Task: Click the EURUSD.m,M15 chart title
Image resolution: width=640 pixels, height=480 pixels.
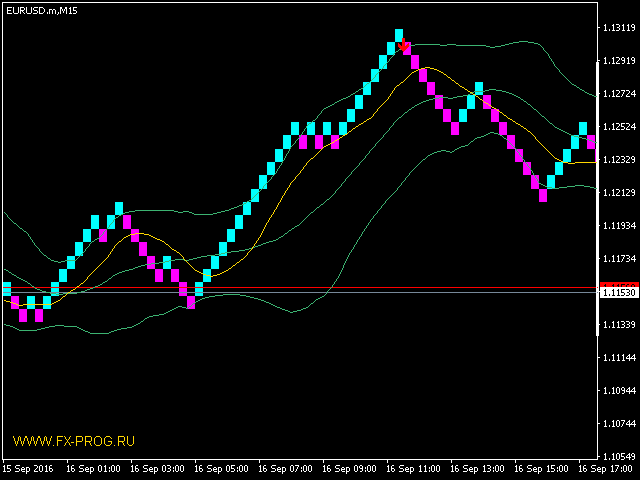Action: tap(42, 11)
